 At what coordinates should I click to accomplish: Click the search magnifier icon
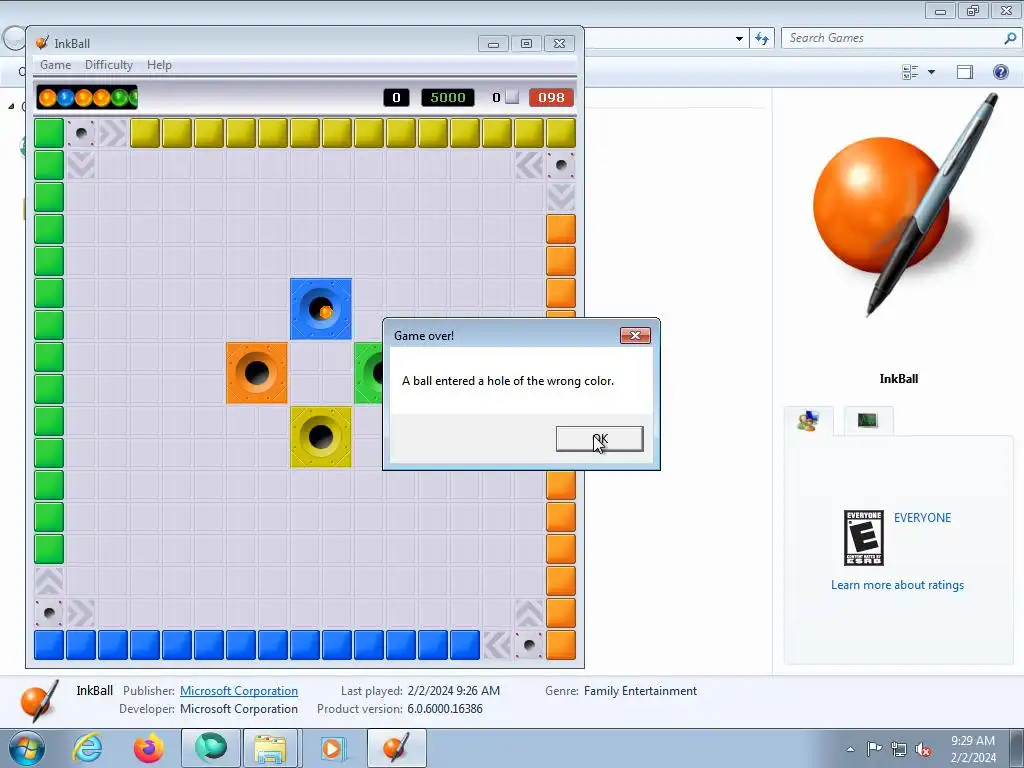pos(1010,38)
